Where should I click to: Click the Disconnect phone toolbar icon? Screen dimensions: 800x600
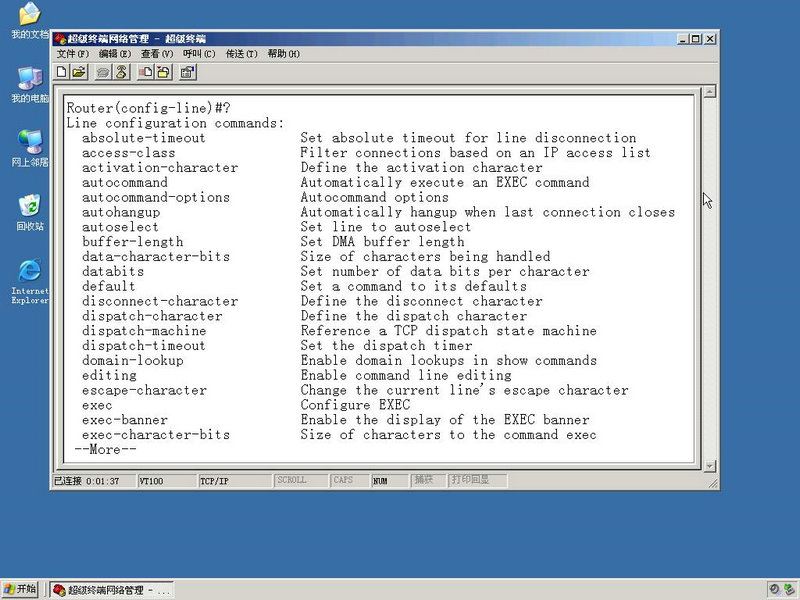[121, 72]
